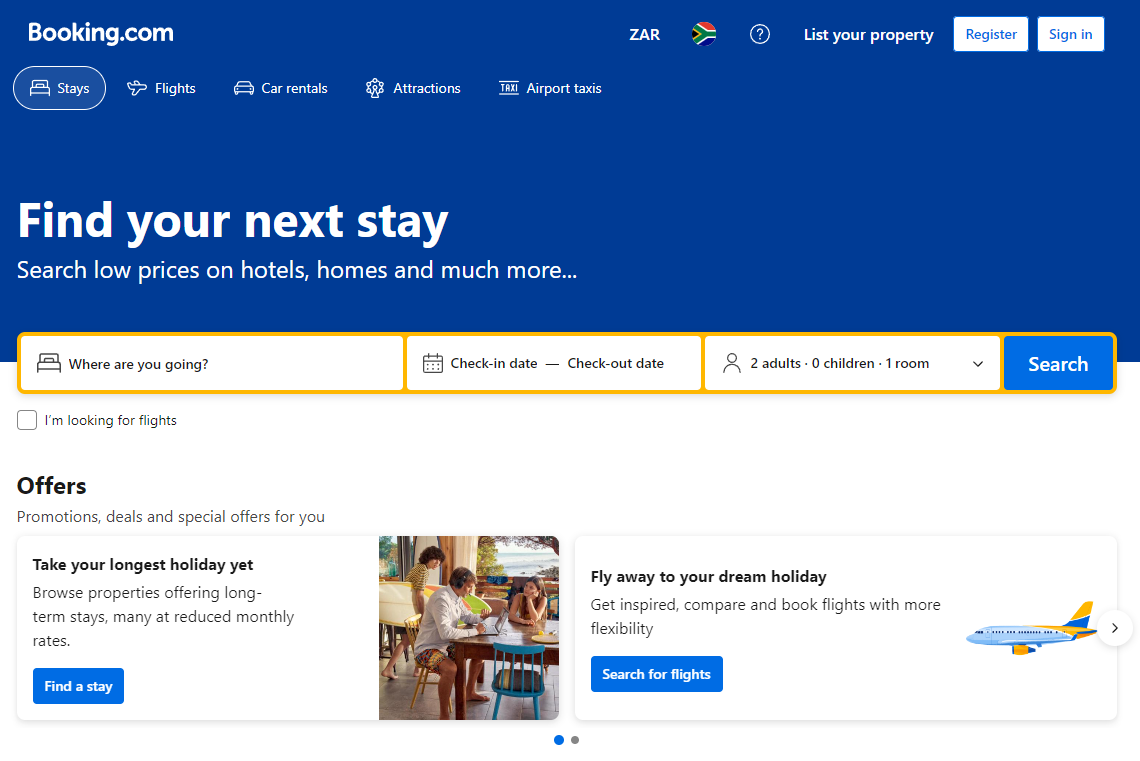Click the airplane illustration in flights offer
Image resolution: width=1140 pixels, height=761 pixels.
(x=1031, y=629)
